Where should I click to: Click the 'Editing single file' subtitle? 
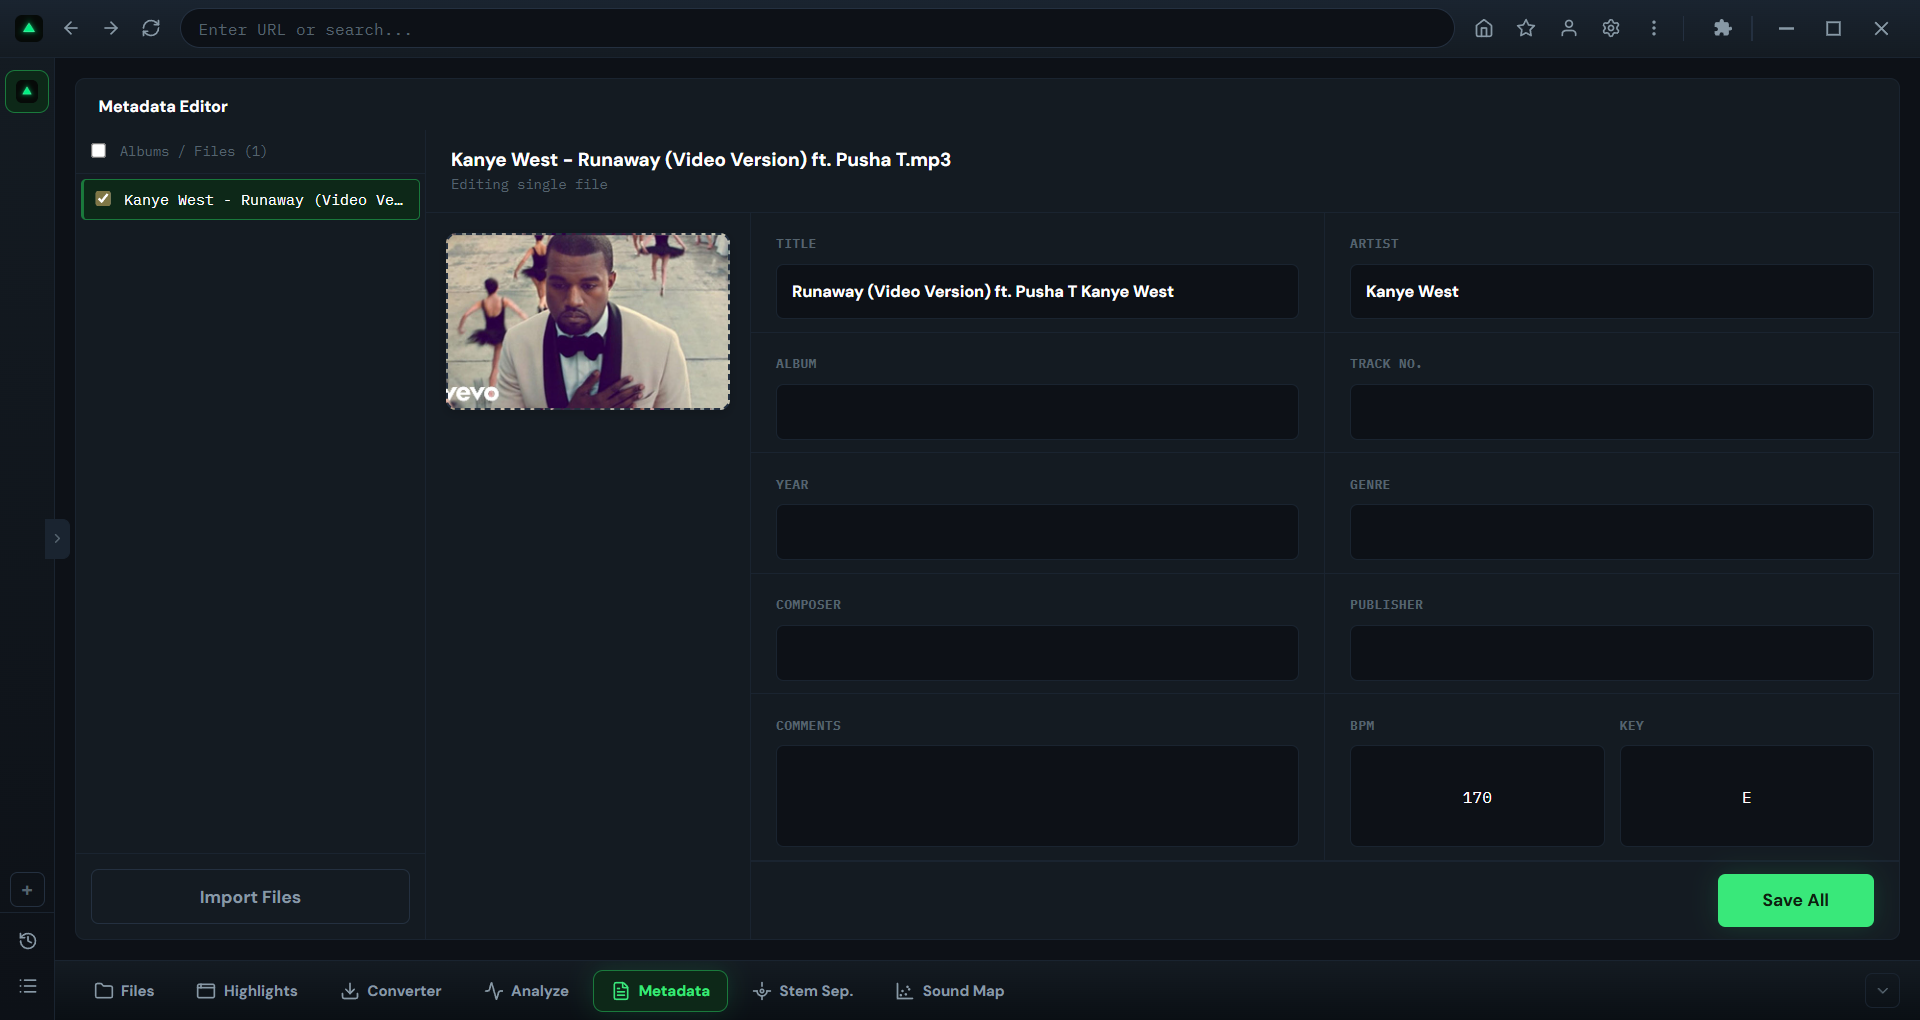(529, 185)
